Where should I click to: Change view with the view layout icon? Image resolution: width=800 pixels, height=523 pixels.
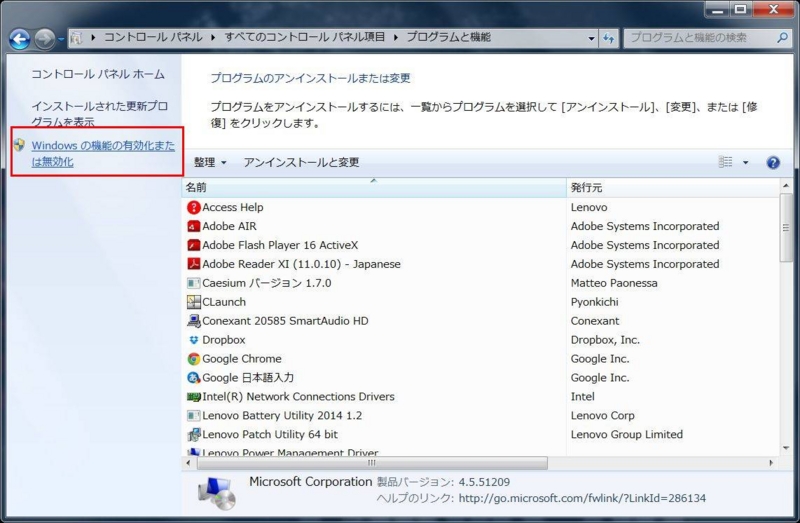coord(726,162)
